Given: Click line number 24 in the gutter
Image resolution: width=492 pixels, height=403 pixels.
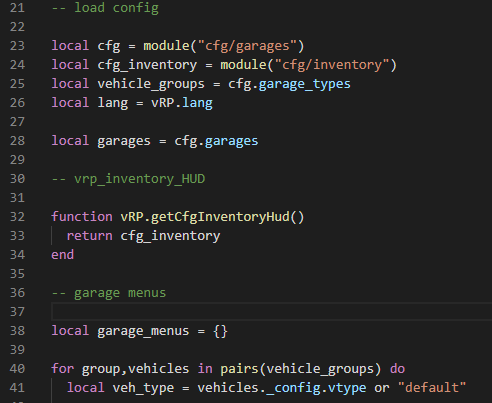Looking at the screenshot, I should [17, 65].
